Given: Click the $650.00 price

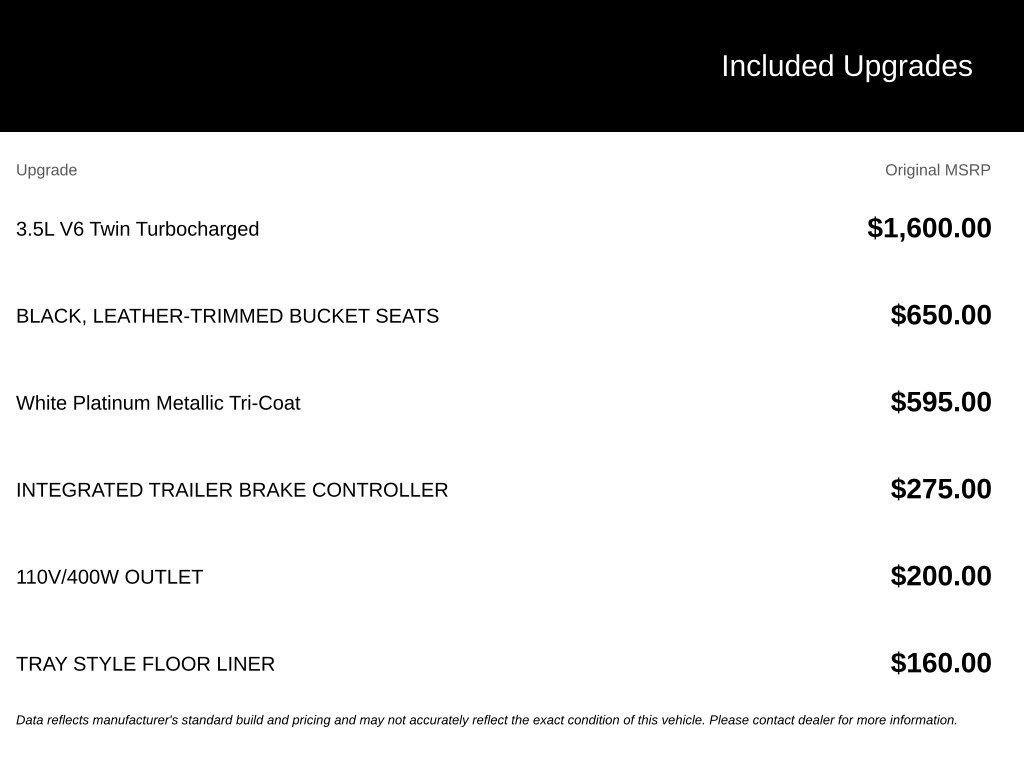Looking at the screenshot, I should [x=940, y=315].
